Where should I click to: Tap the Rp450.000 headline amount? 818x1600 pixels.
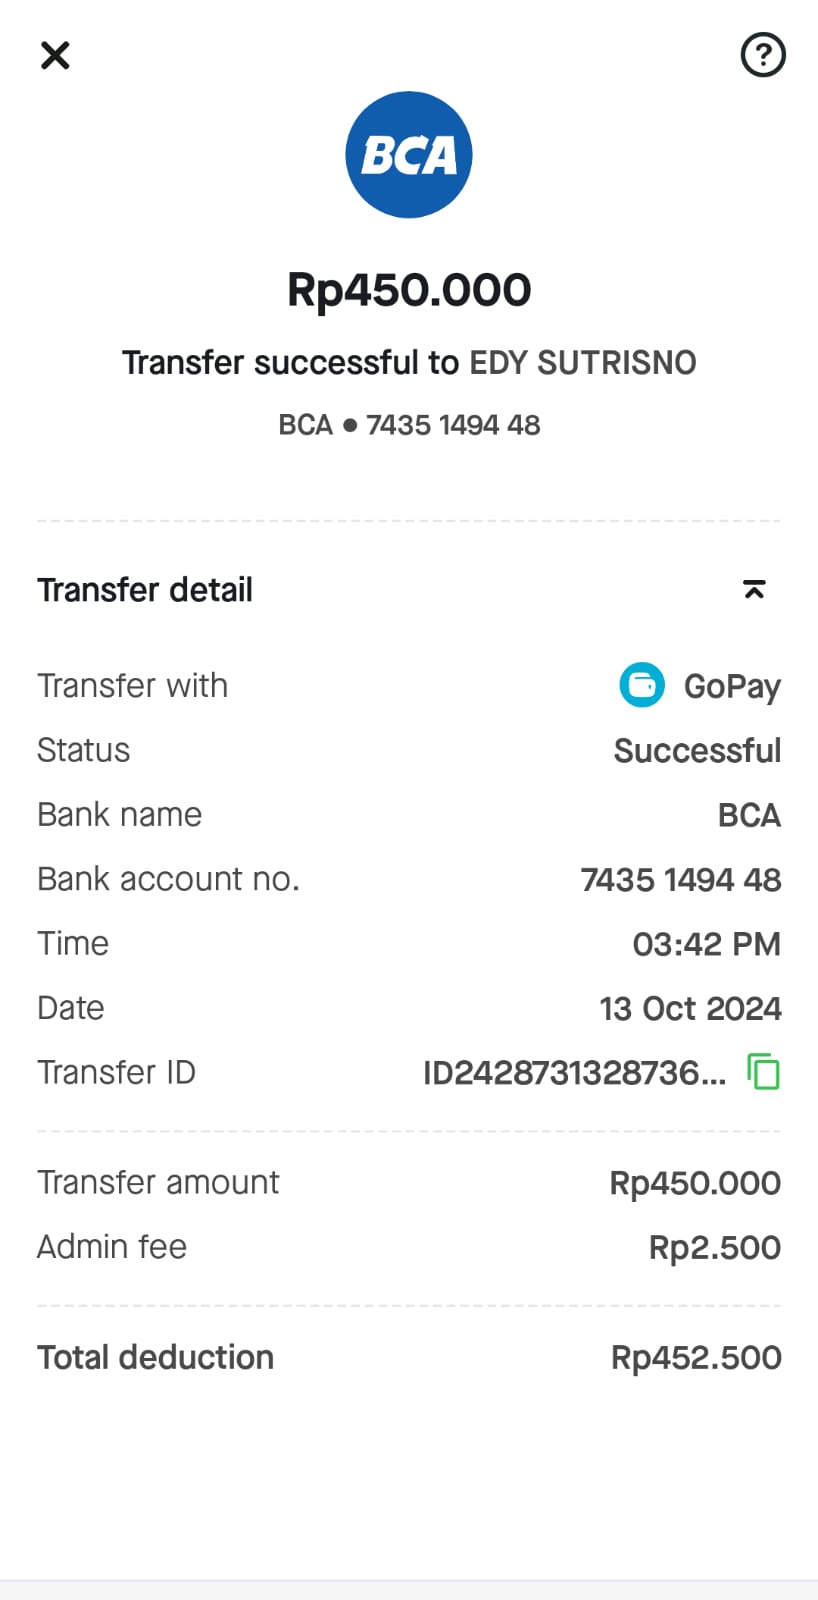pyautogui.click(x=409, y=290)
